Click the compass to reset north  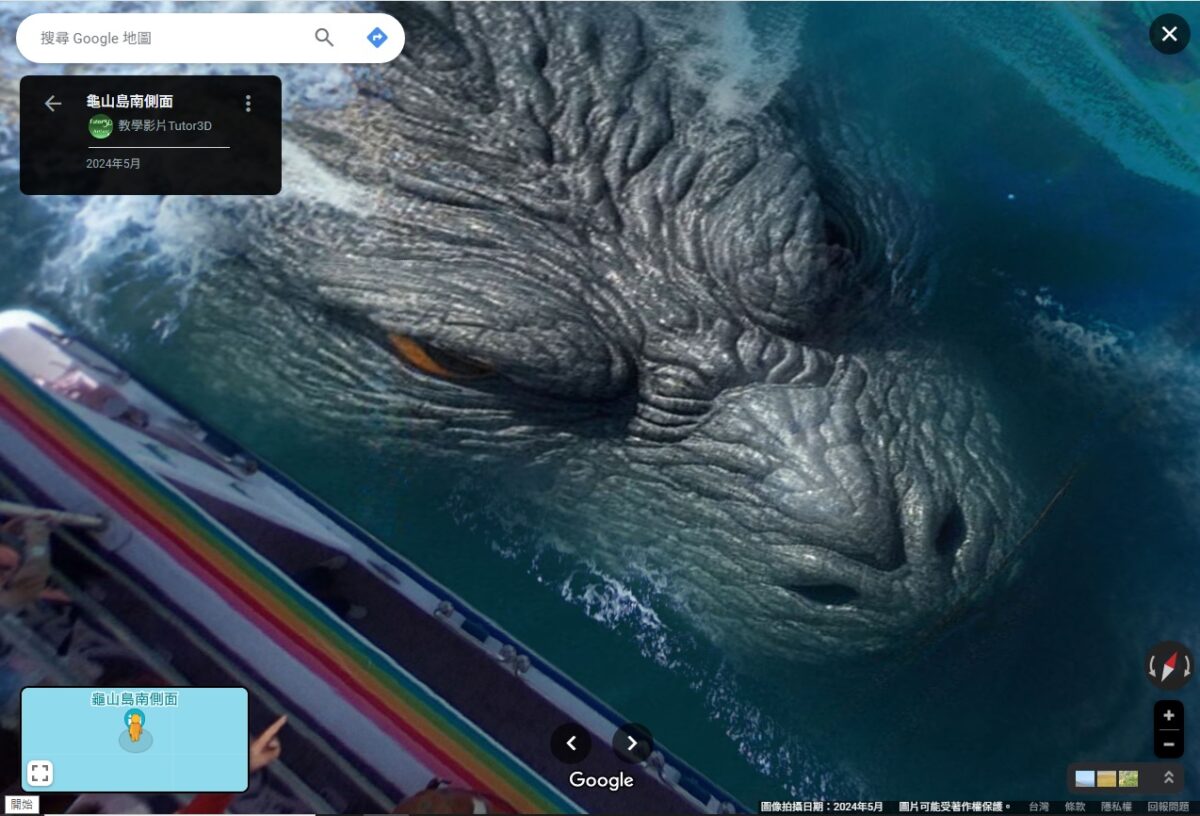tap(1169, 666)
